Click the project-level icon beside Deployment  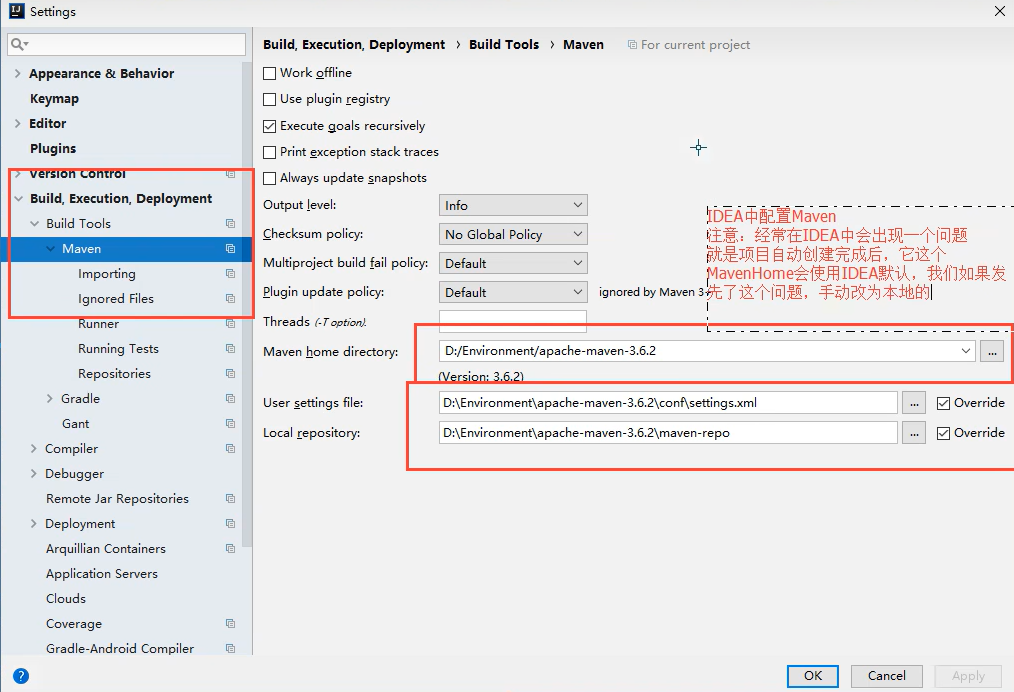pos(230,523)
